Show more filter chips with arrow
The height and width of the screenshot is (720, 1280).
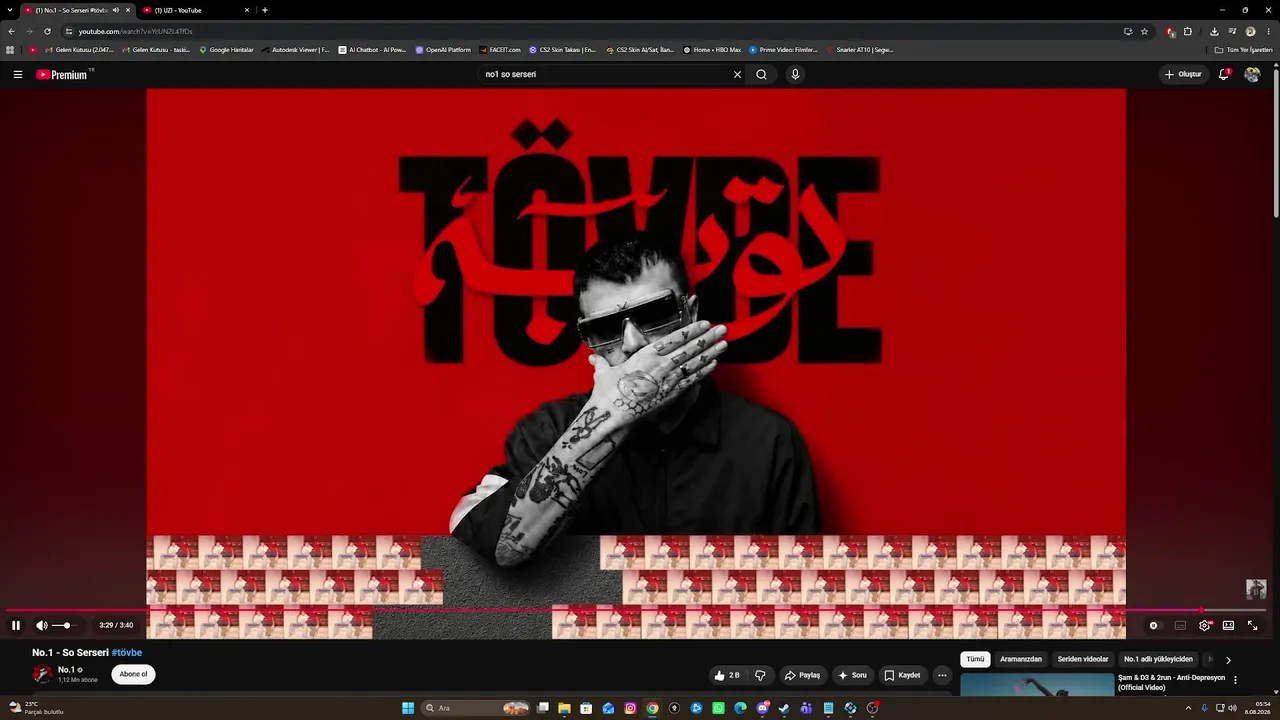(x=1228, y=660)
